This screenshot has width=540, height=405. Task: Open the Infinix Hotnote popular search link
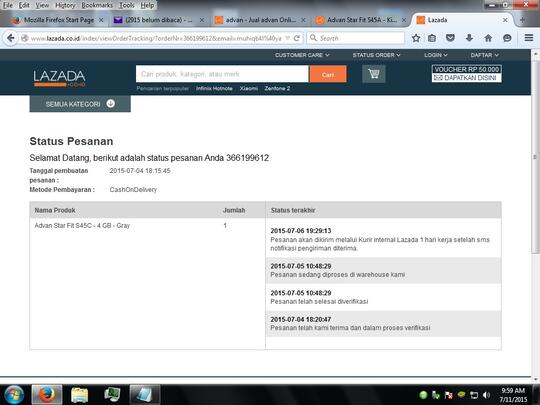(x=214, y=89)
